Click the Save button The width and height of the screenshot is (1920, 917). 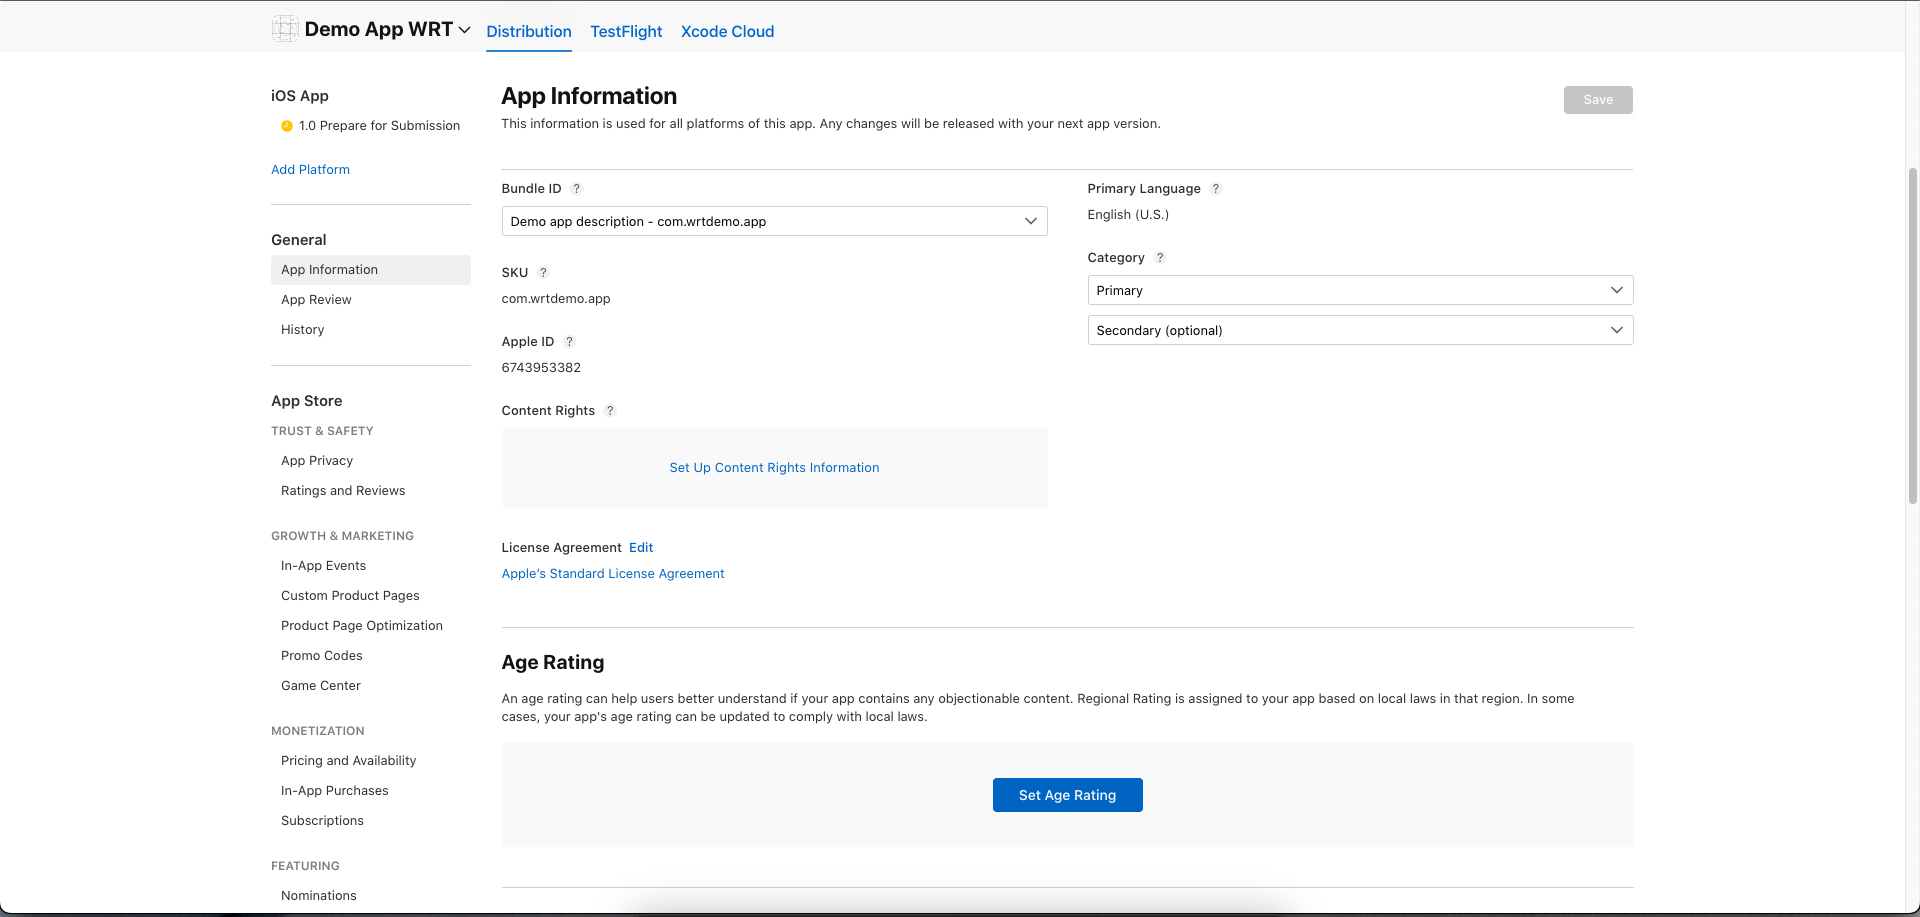click(1598, 100)
